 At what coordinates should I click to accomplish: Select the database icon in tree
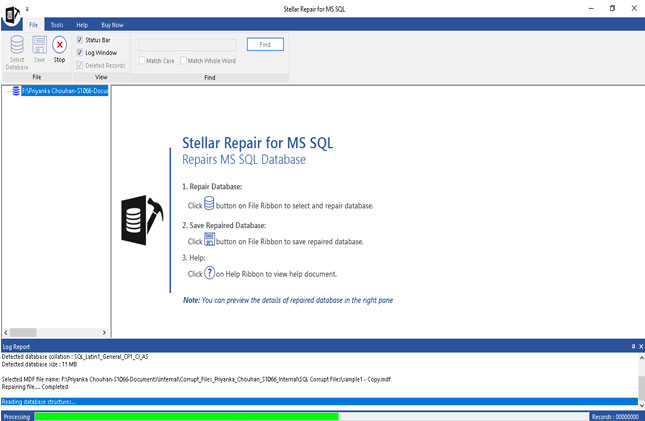click(x=16, y=91)
